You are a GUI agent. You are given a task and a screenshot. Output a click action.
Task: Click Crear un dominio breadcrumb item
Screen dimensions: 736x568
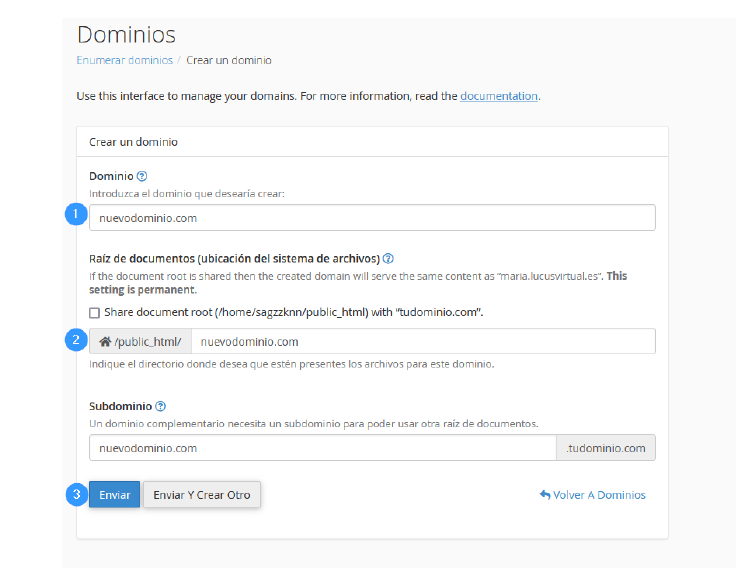tap(229, 60)
